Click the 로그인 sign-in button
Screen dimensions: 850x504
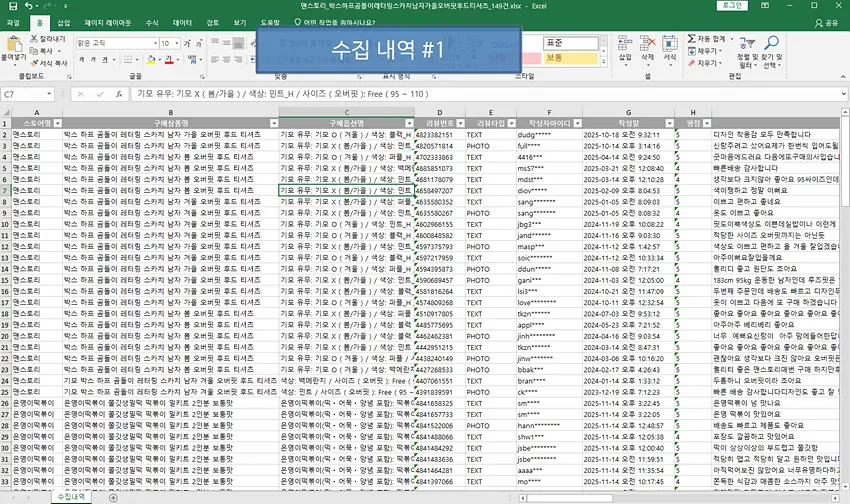(732, 5)
